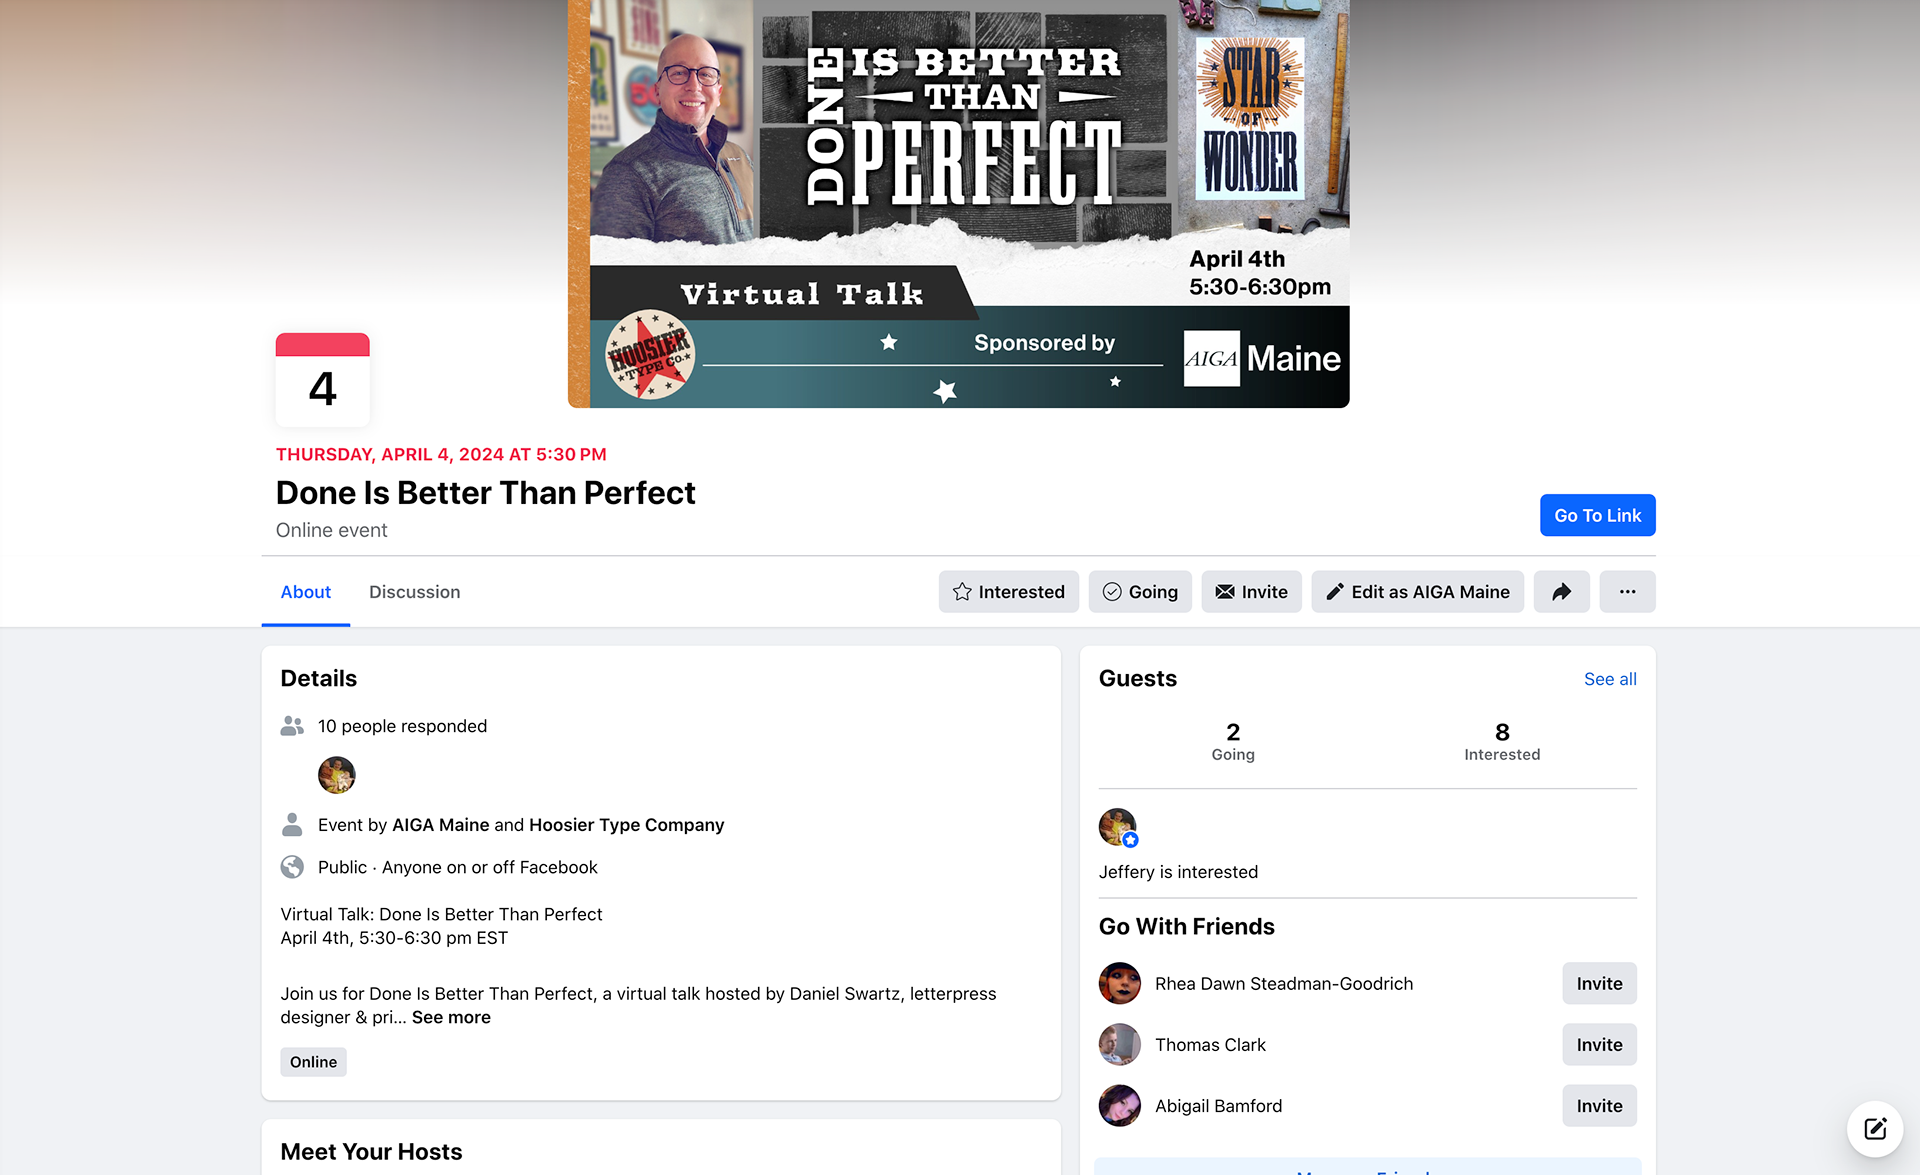Click Rhea Dawn Steadman-Goodrich name
Screen dimensions: 1920x1175
[1284, 984]
